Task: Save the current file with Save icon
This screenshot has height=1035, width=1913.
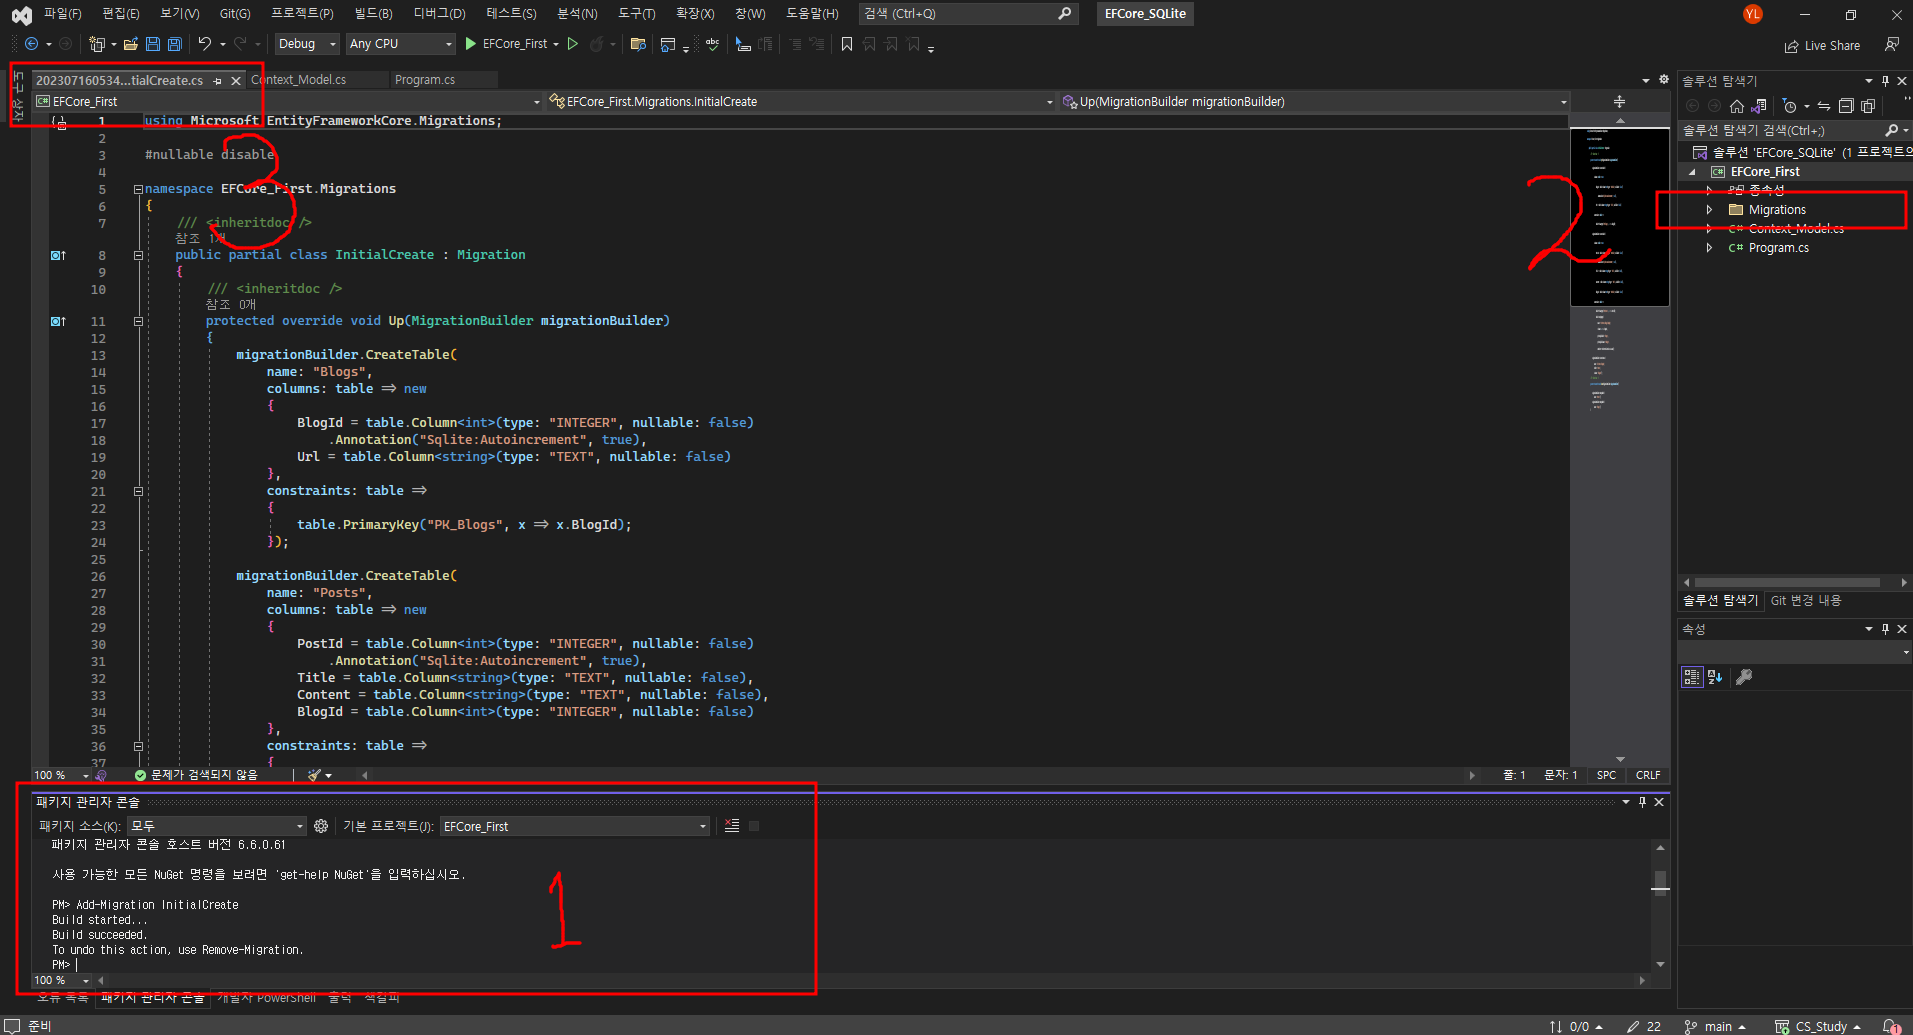Action: coord(153,44)
